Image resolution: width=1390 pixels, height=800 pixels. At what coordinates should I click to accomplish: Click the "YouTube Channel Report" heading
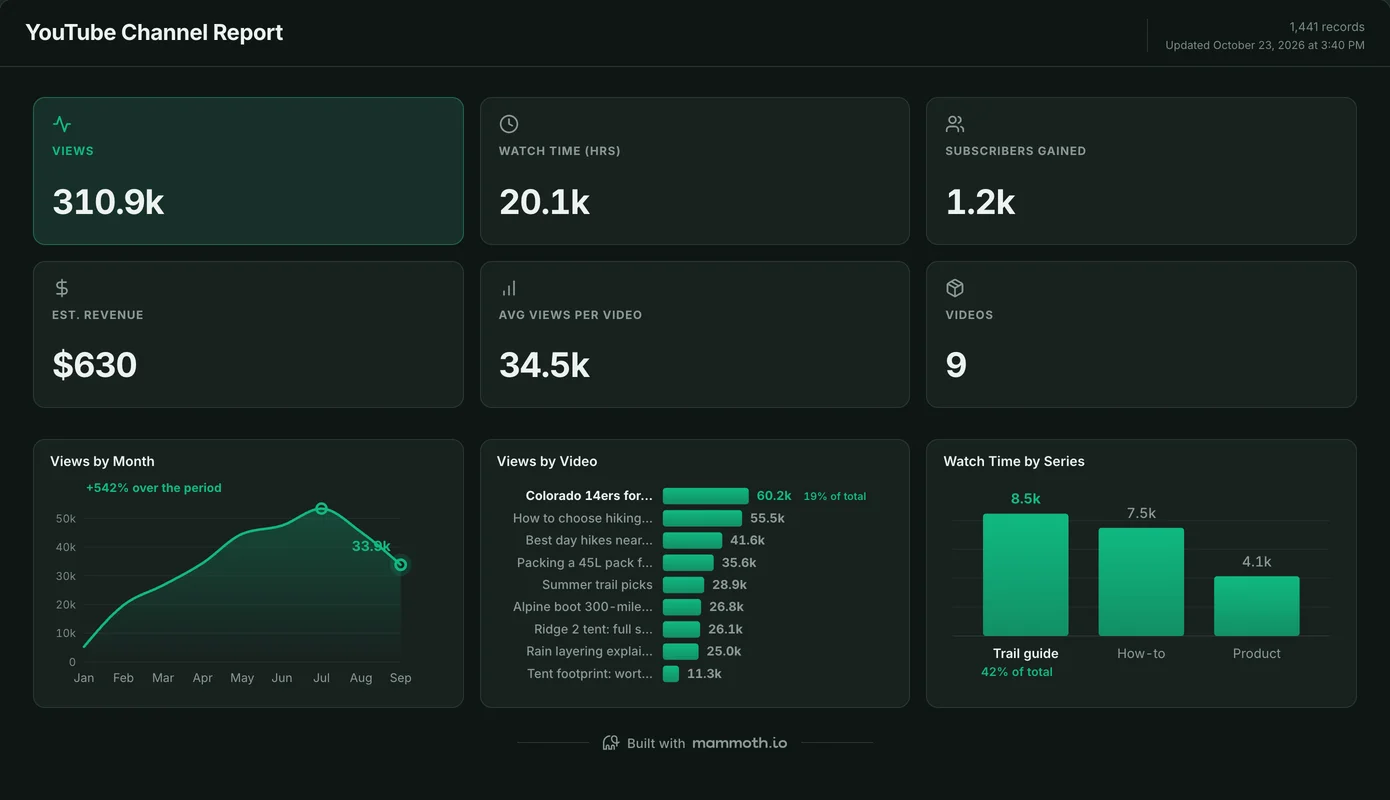(154, 32)
